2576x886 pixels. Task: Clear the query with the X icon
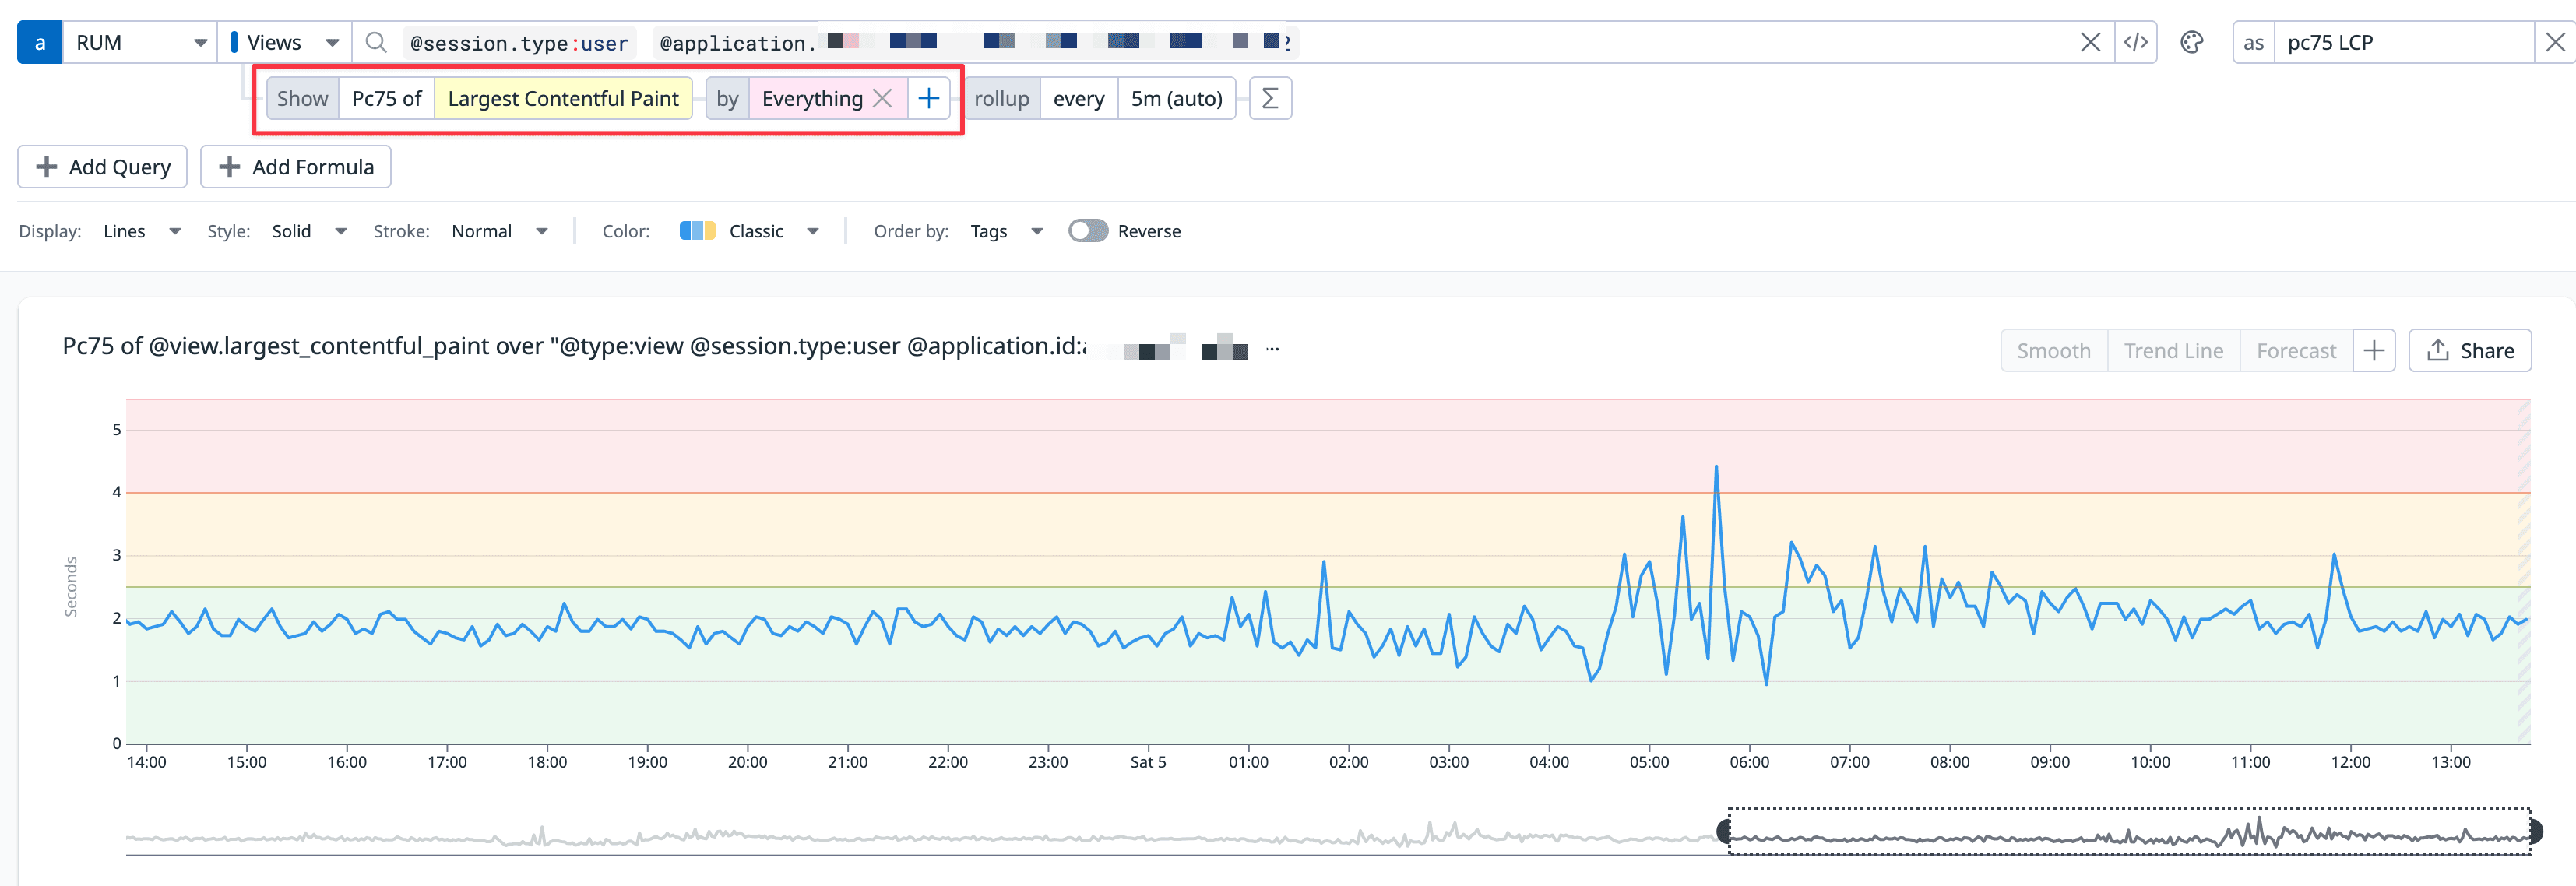2090,42
